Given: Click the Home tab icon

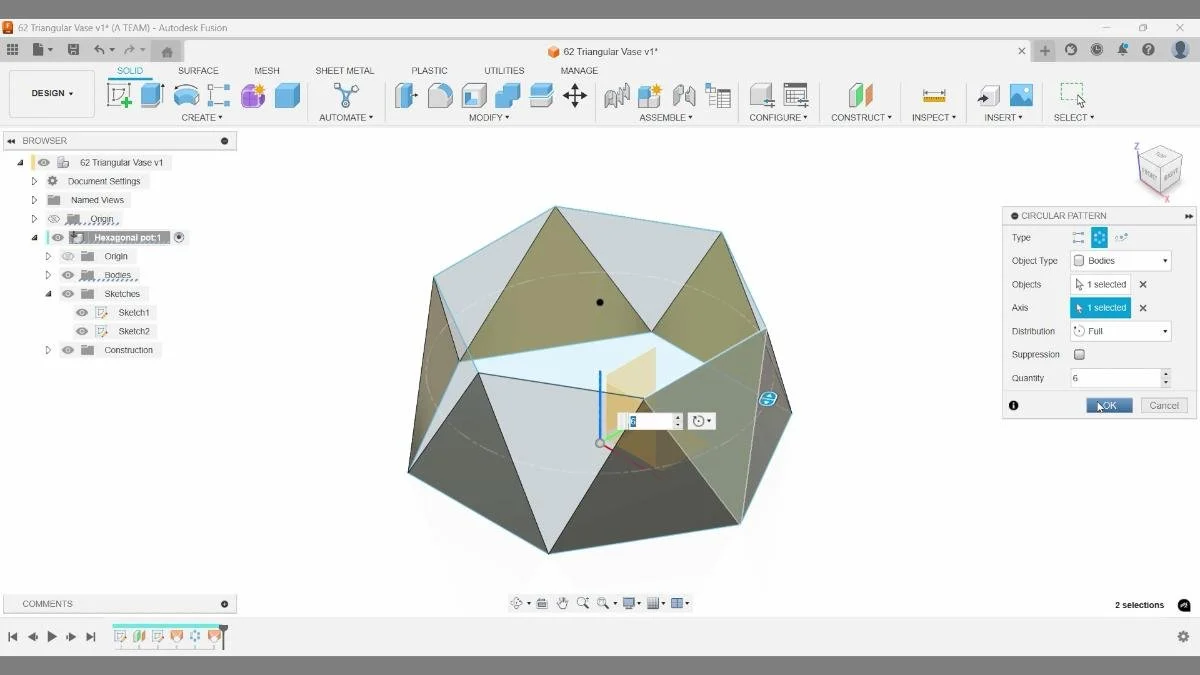Looking at the screenshot, I should coord(167,51).
